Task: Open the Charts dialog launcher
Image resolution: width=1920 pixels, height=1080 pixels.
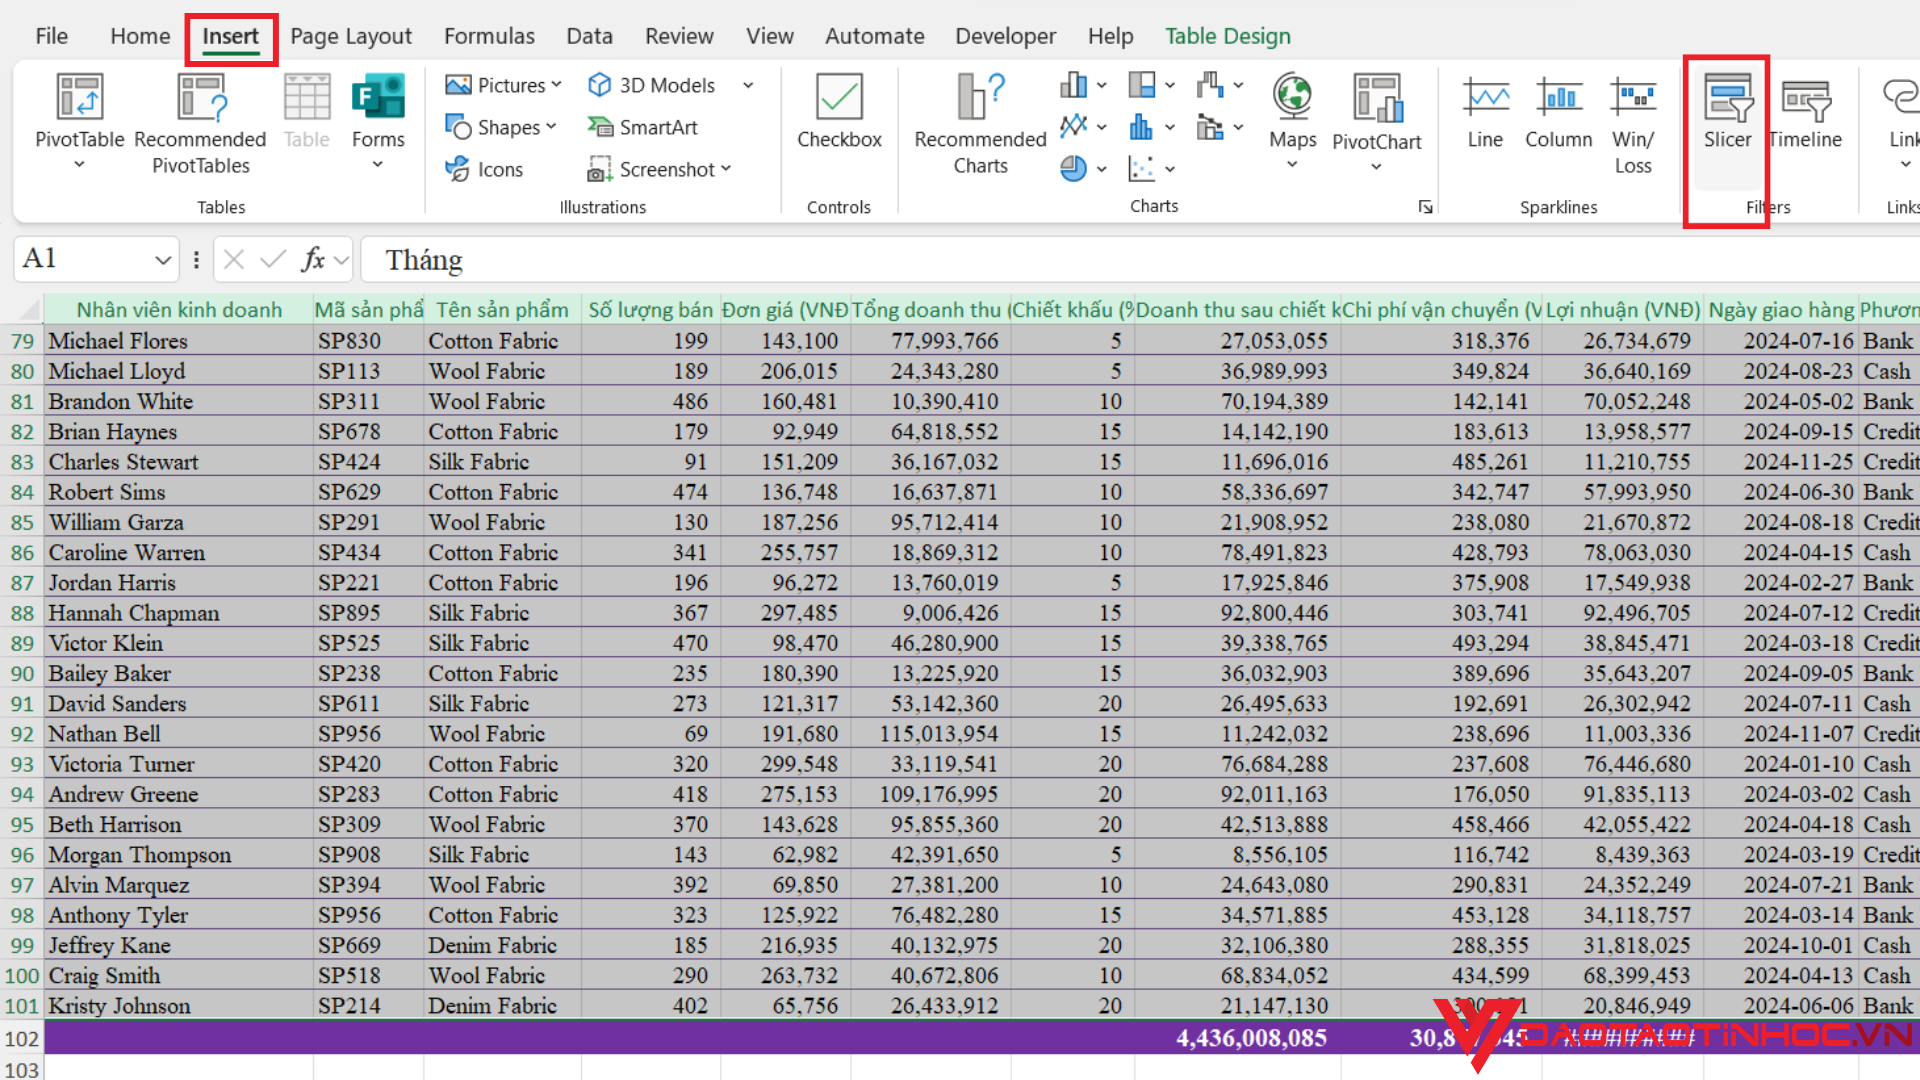Action: click(1425, 207)
